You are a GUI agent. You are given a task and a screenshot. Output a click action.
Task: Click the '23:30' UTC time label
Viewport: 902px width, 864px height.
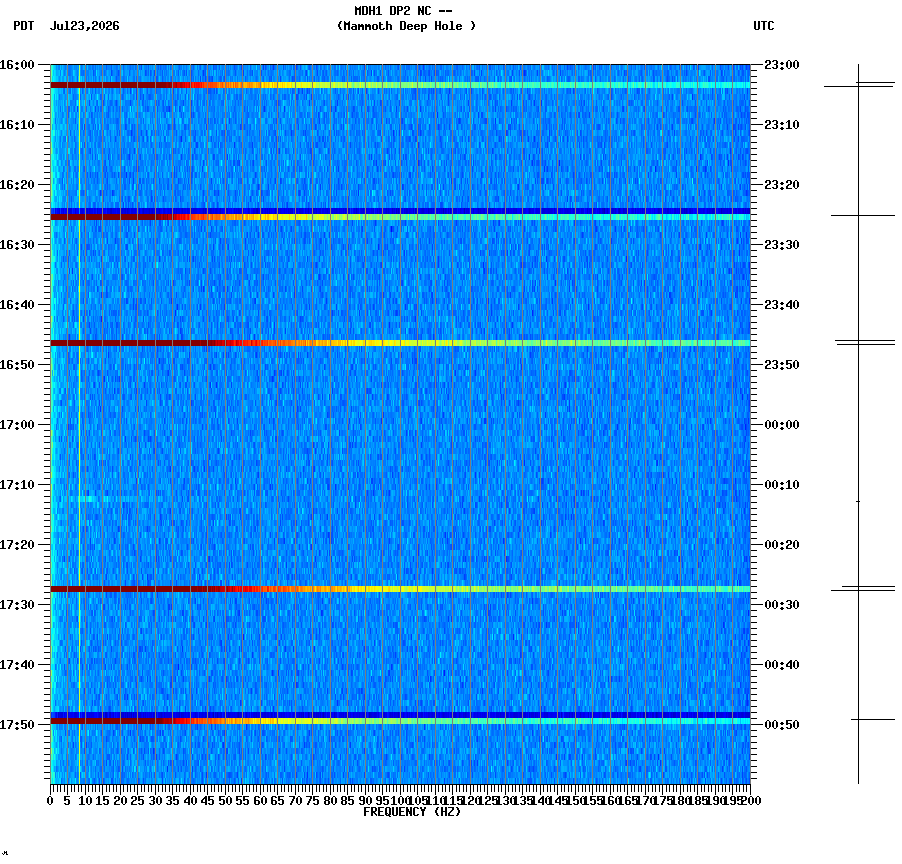tap(782, 245)
